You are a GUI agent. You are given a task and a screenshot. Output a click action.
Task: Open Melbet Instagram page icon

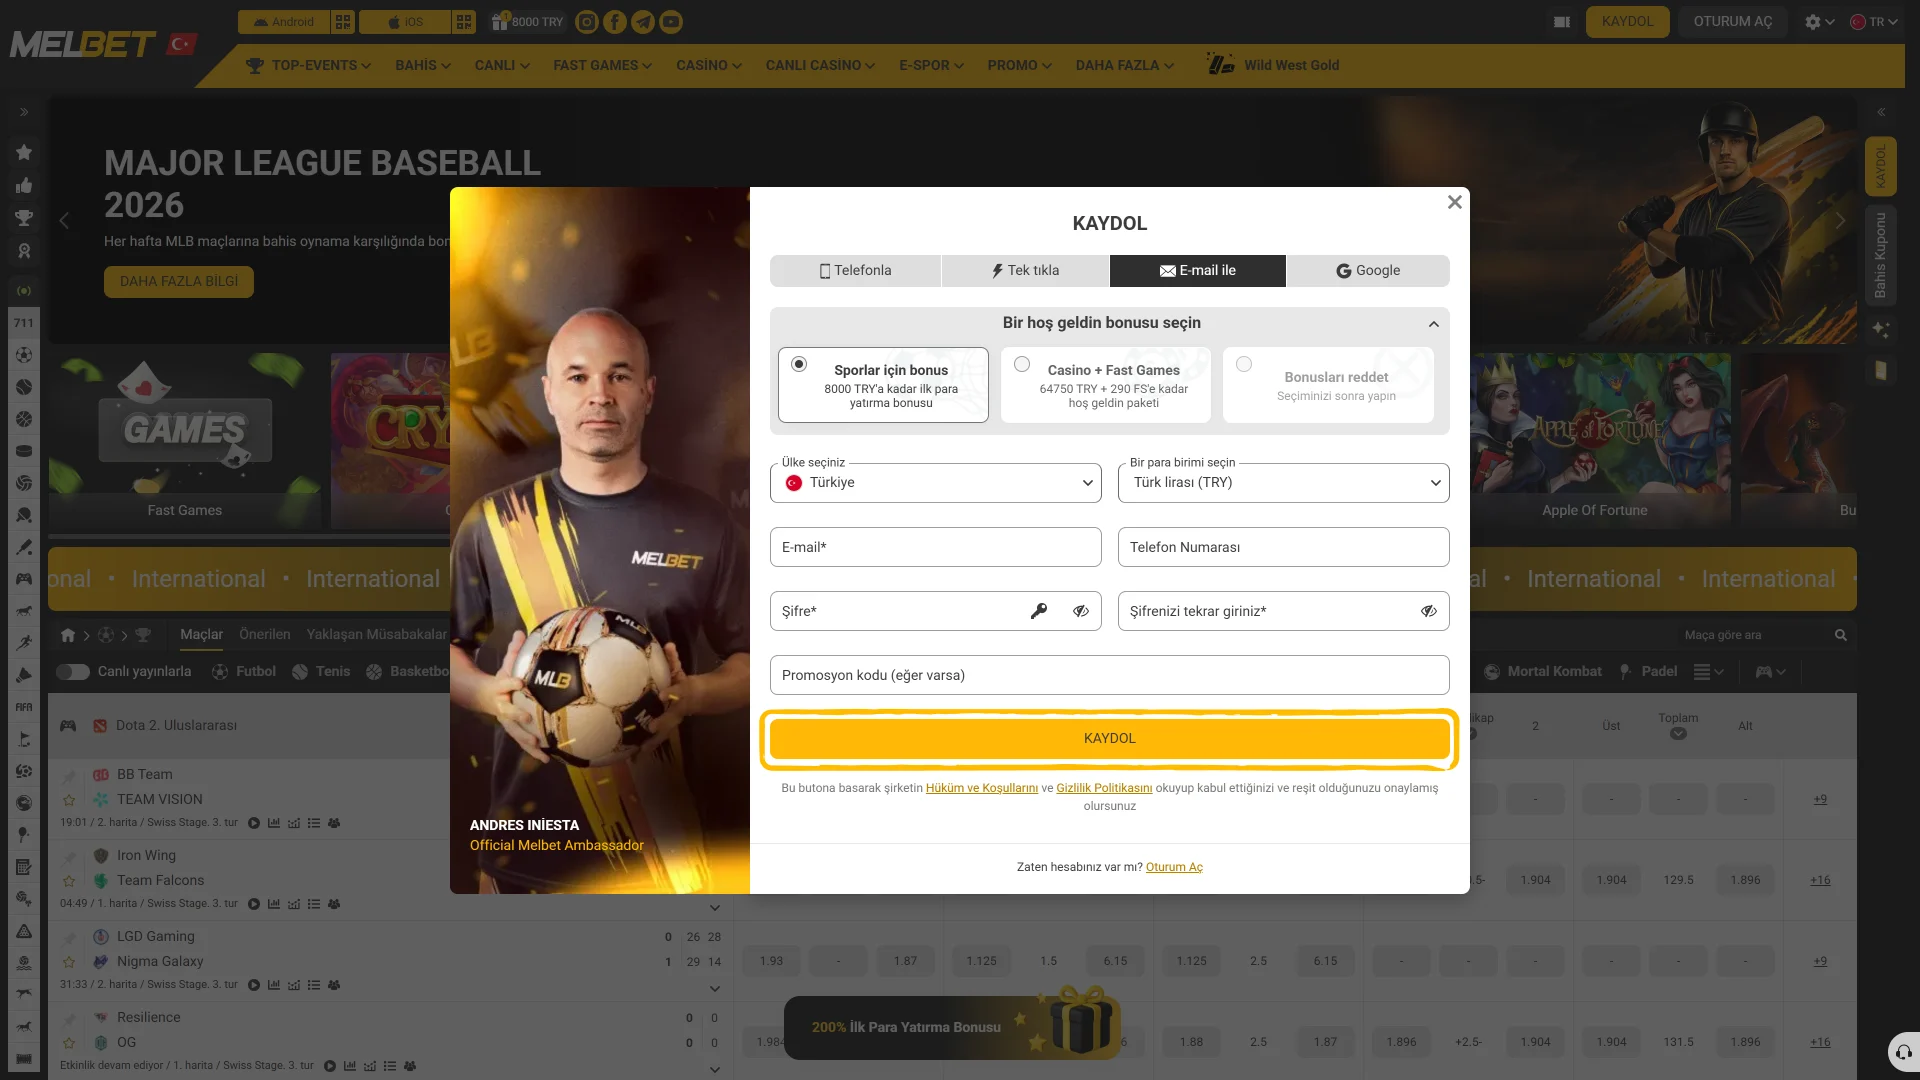click(587, 22)
